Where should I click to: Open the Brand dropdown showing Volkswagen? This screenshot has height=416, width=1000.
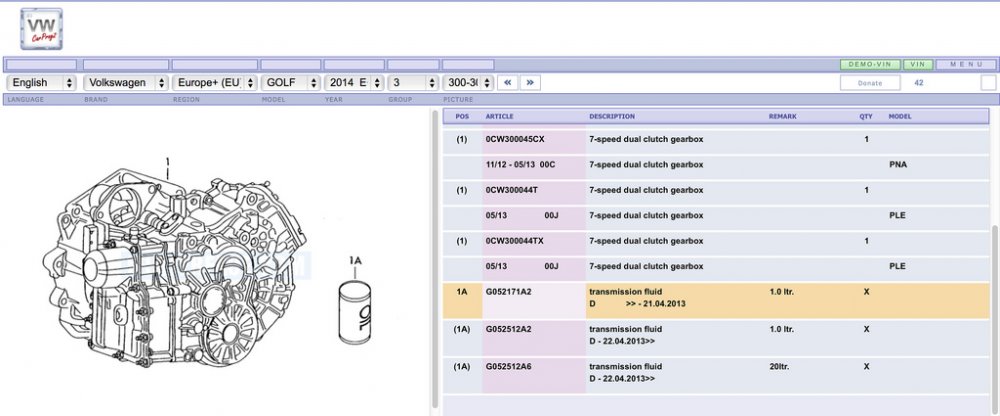[126, 82]
